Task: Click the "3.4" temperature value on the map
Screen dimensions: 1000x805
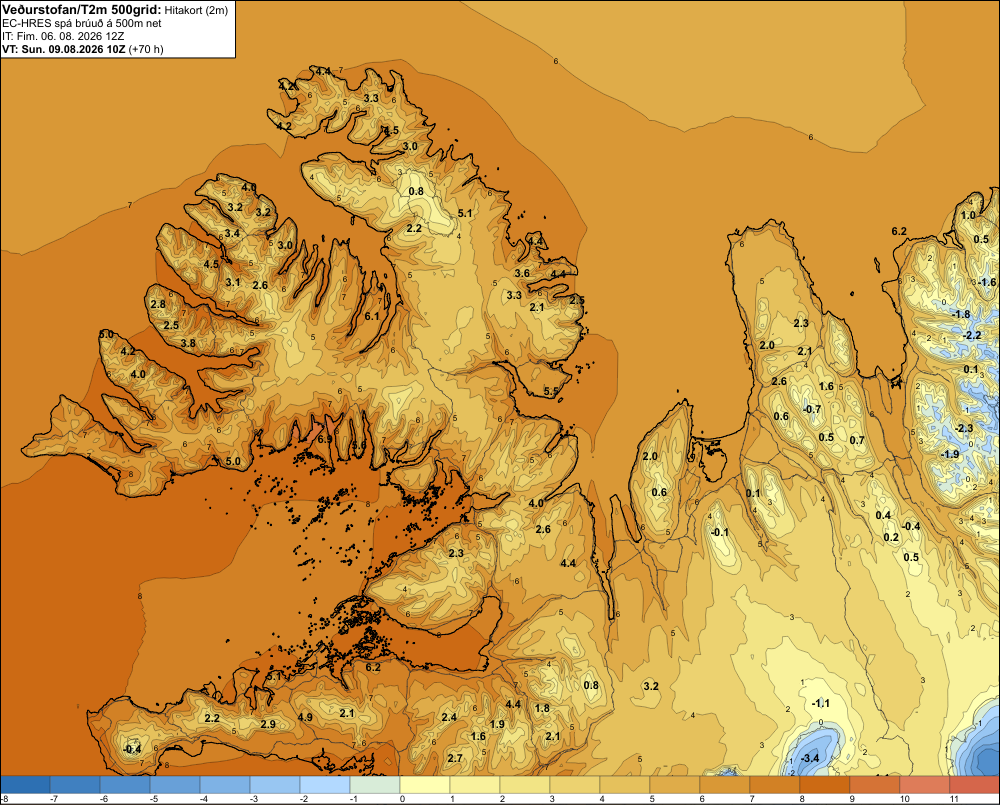Action: (x=232, y=233)
